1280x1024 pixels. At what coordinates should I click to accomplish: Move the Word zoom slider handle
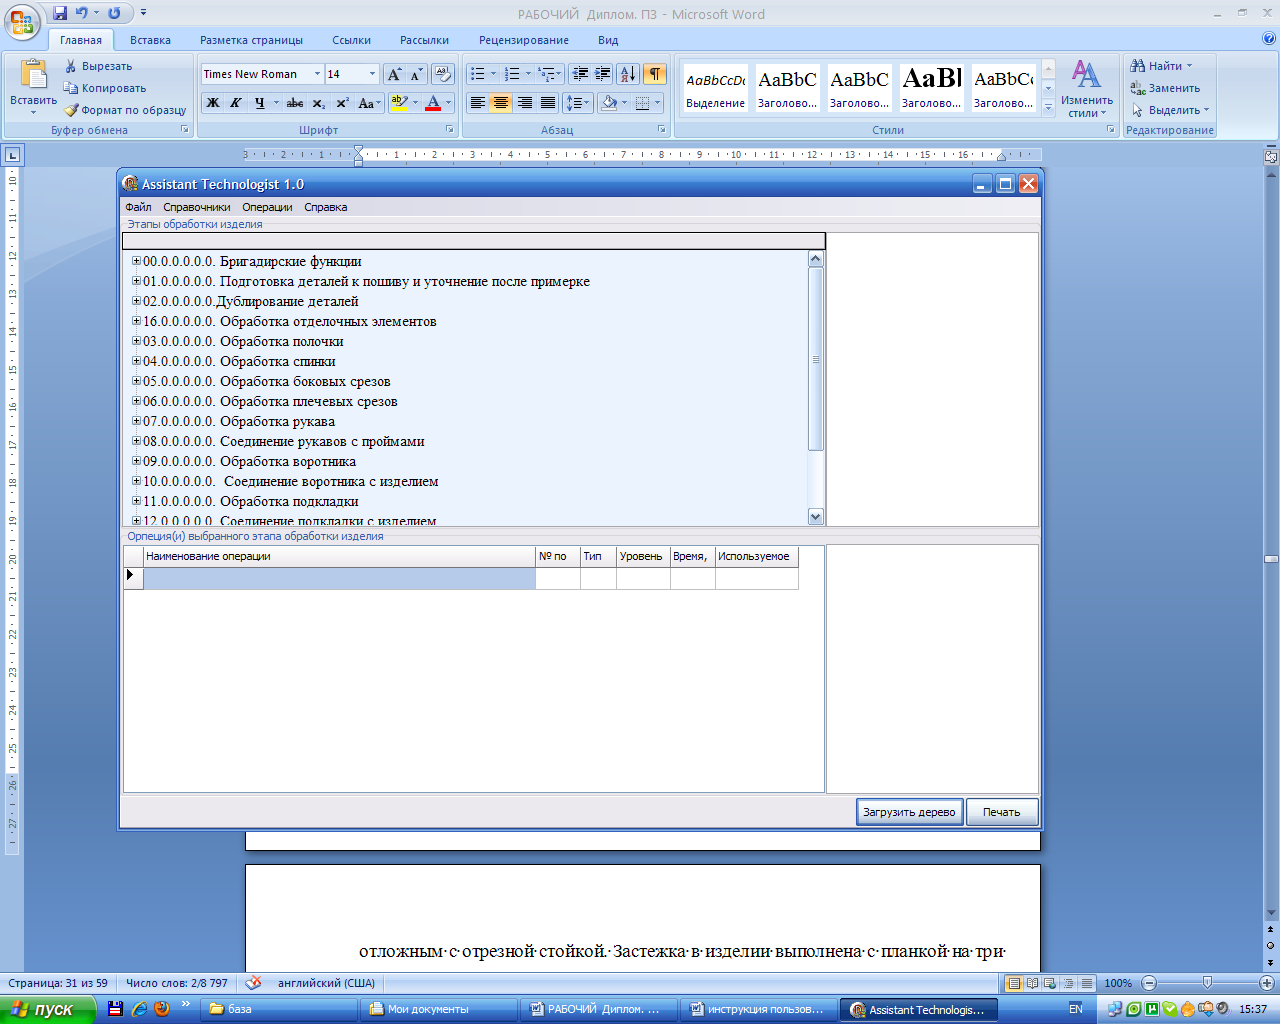pos(1207,983)
